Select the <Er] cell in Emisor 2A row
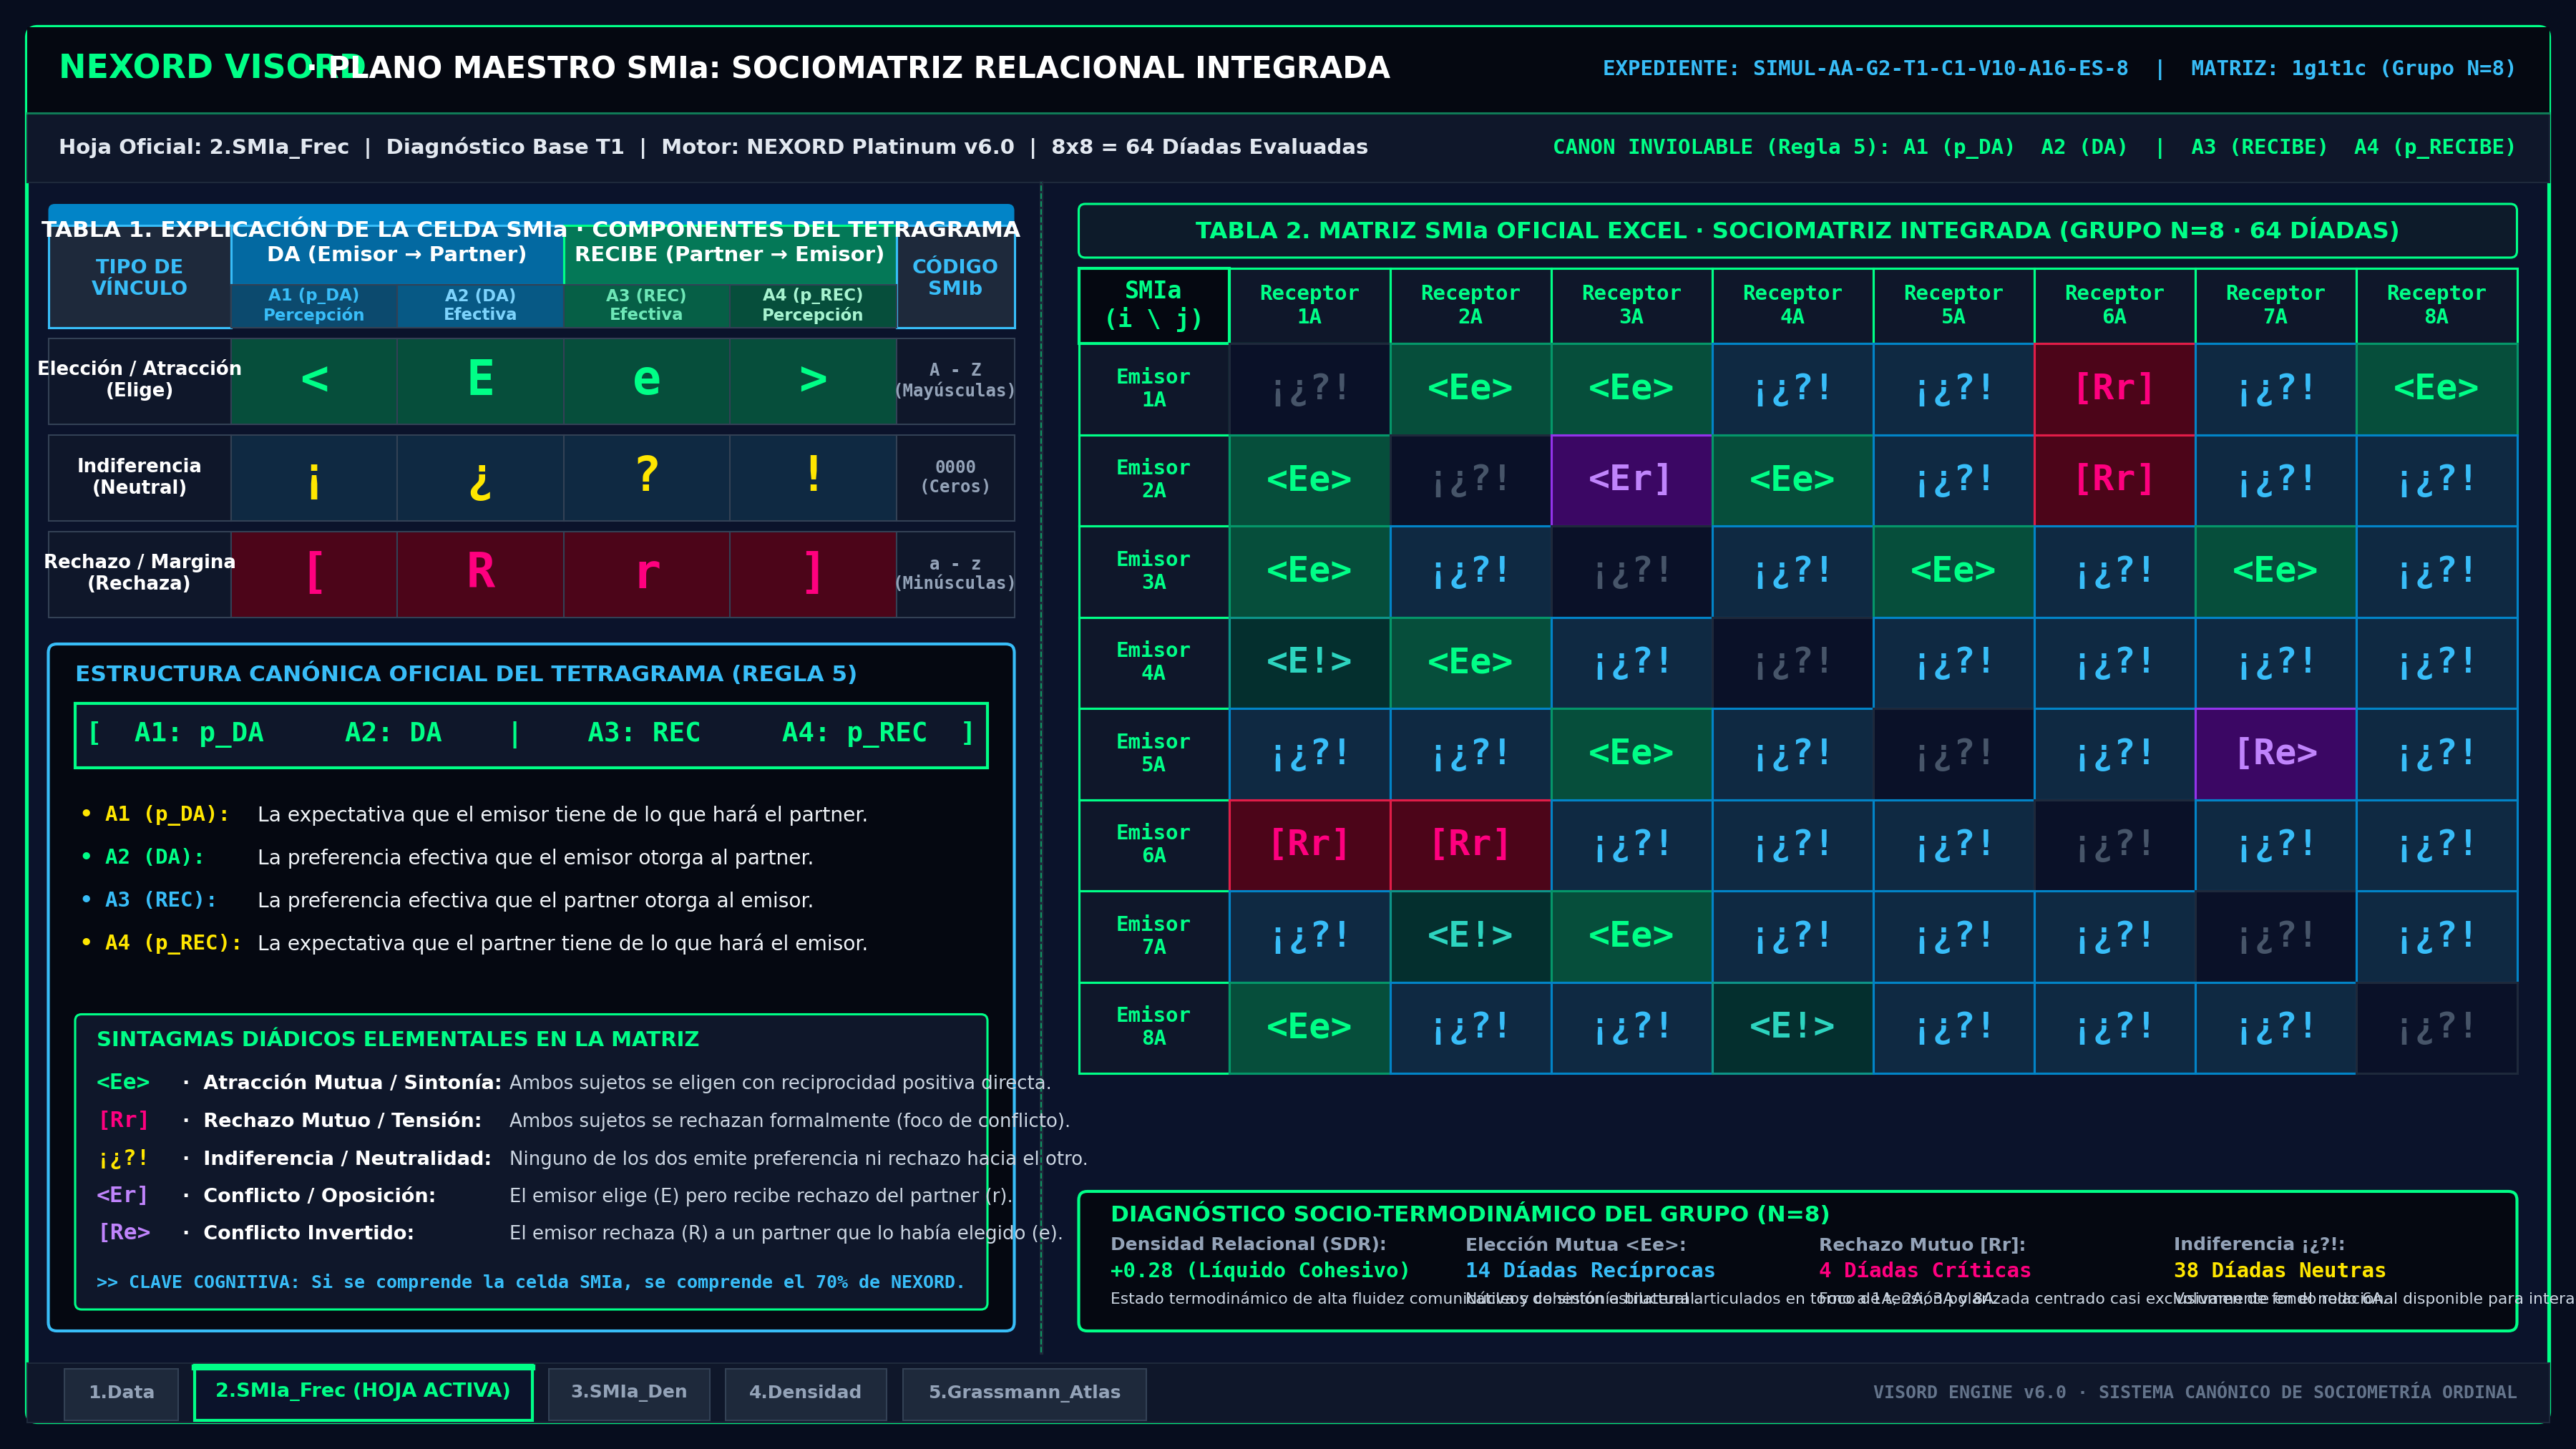 (x=1631, y=480)
